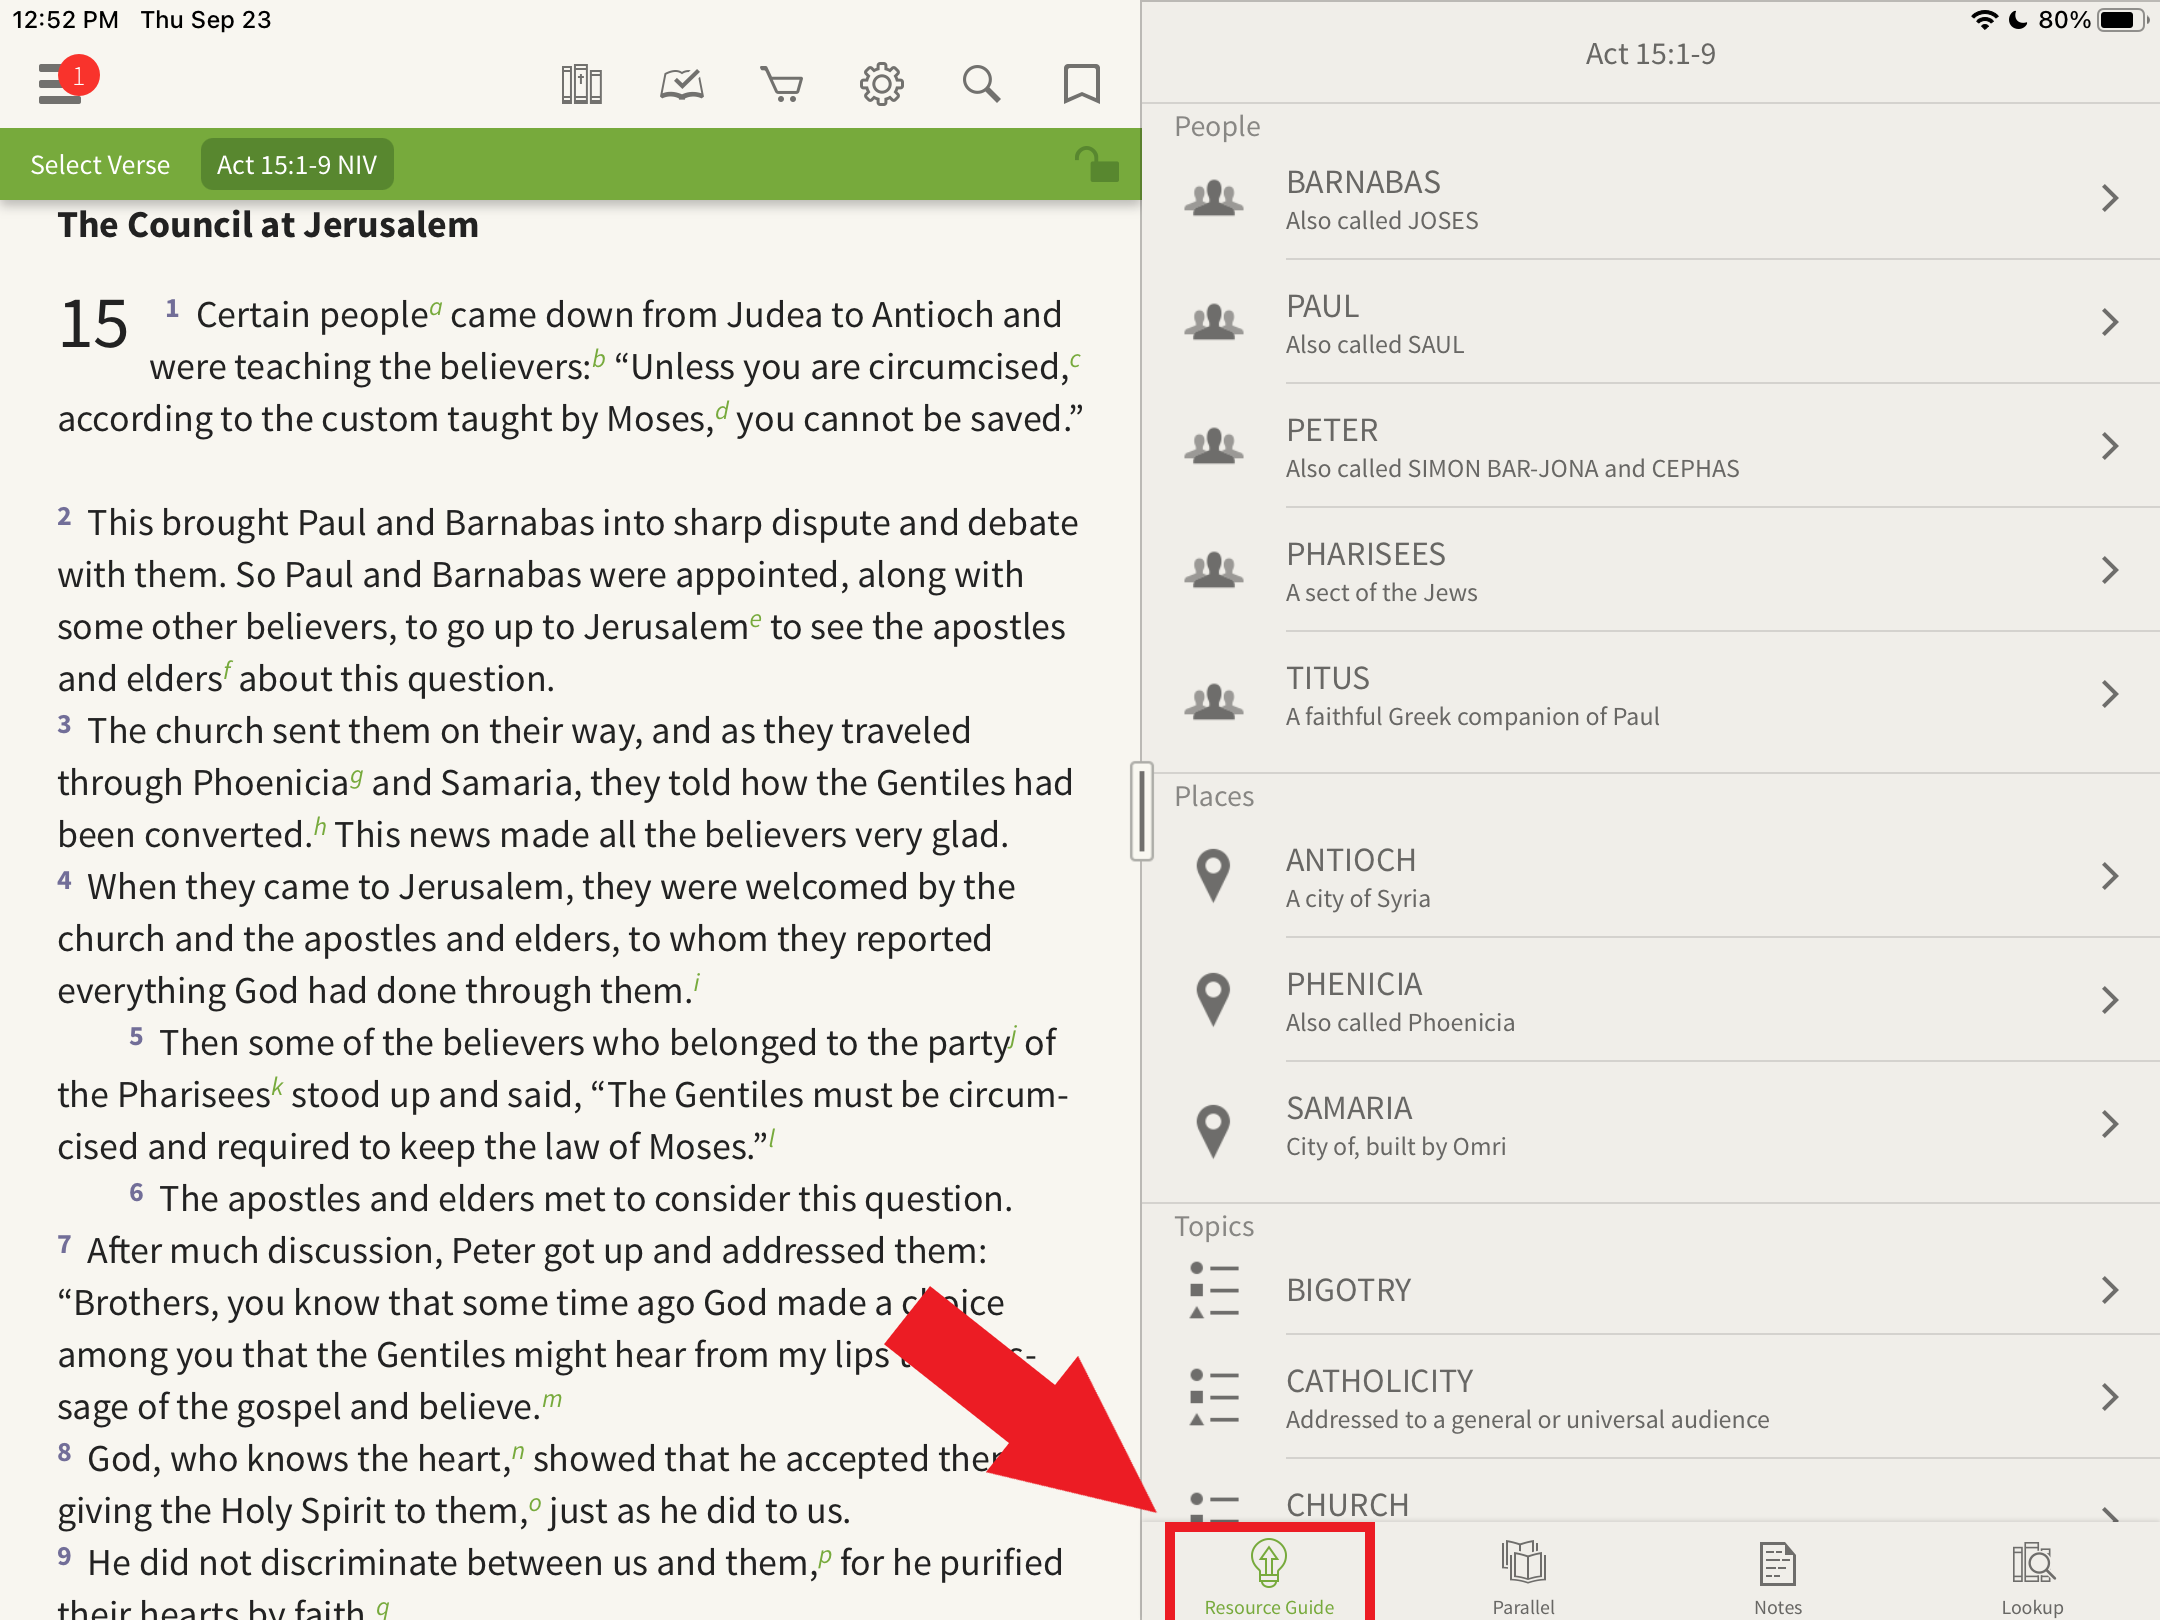
Task: Grab the split-pane divider handle
Action: 1141,811
